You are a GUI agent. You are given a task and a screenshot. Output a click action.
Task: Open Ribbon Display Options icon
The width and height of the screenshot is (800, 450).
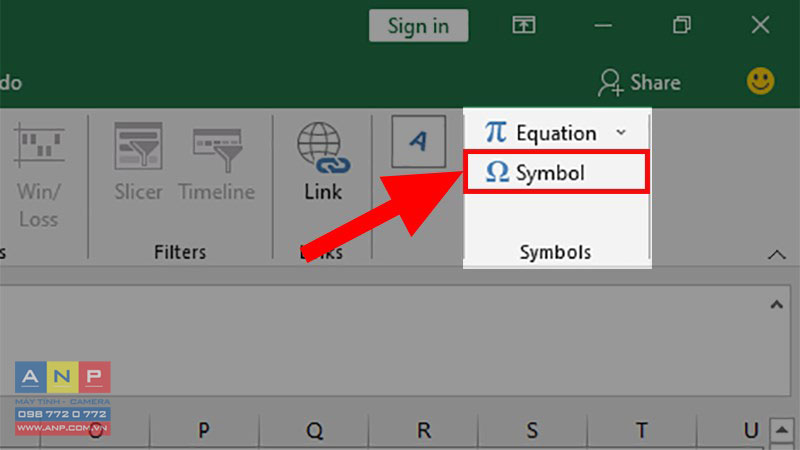(524, 24)
